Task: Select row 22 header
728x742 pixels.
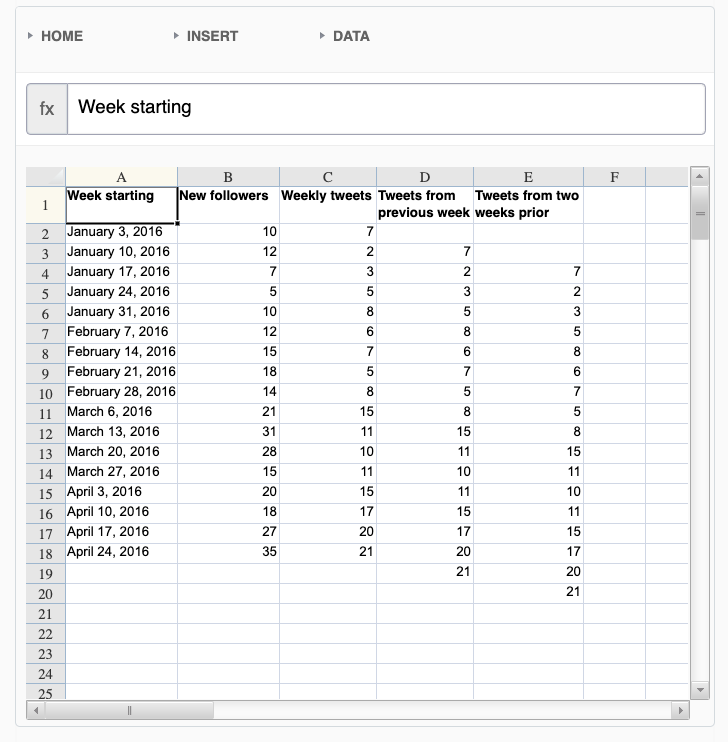Action: tap(45, 634)
